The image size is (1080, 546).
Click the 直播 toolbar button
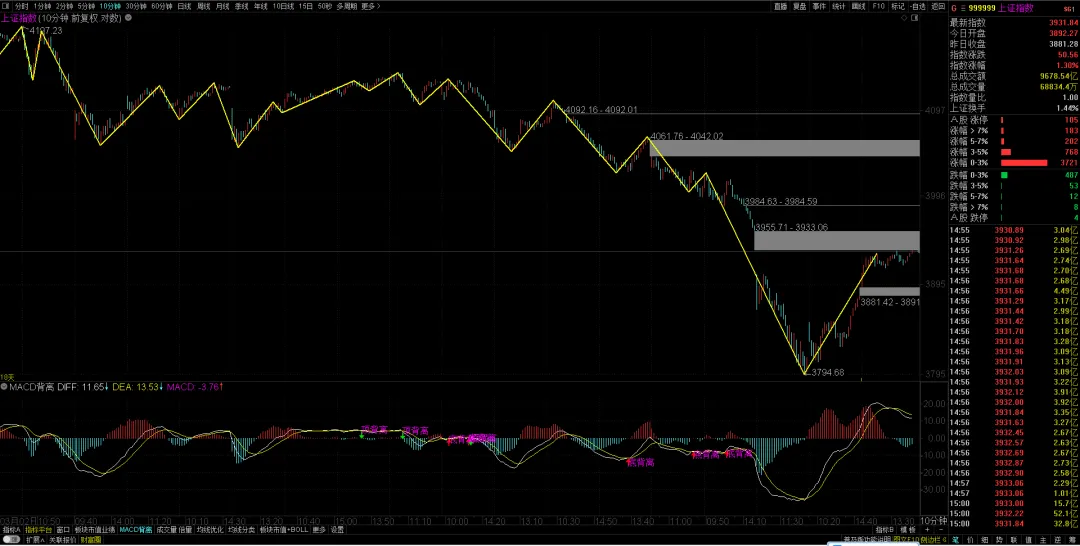780,6
